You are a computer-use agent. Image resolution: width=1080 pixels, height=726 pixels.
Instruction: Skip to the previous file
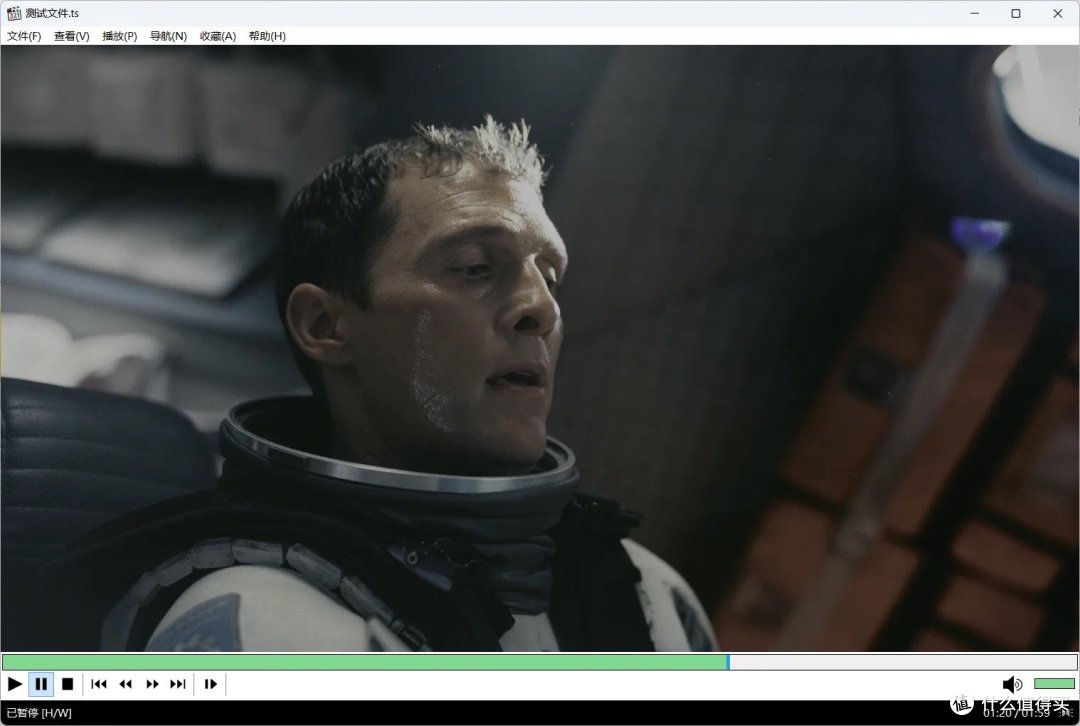(x=99, y=684)
